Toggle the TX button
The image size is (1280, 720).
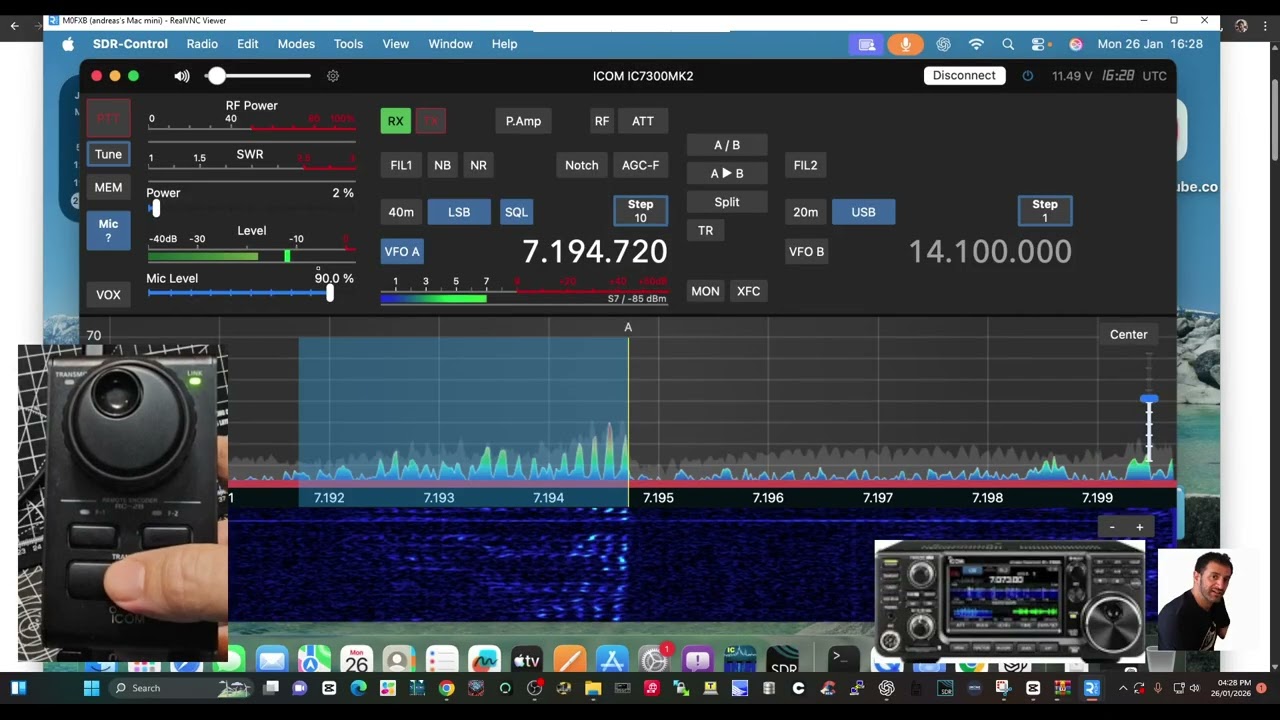431,121
